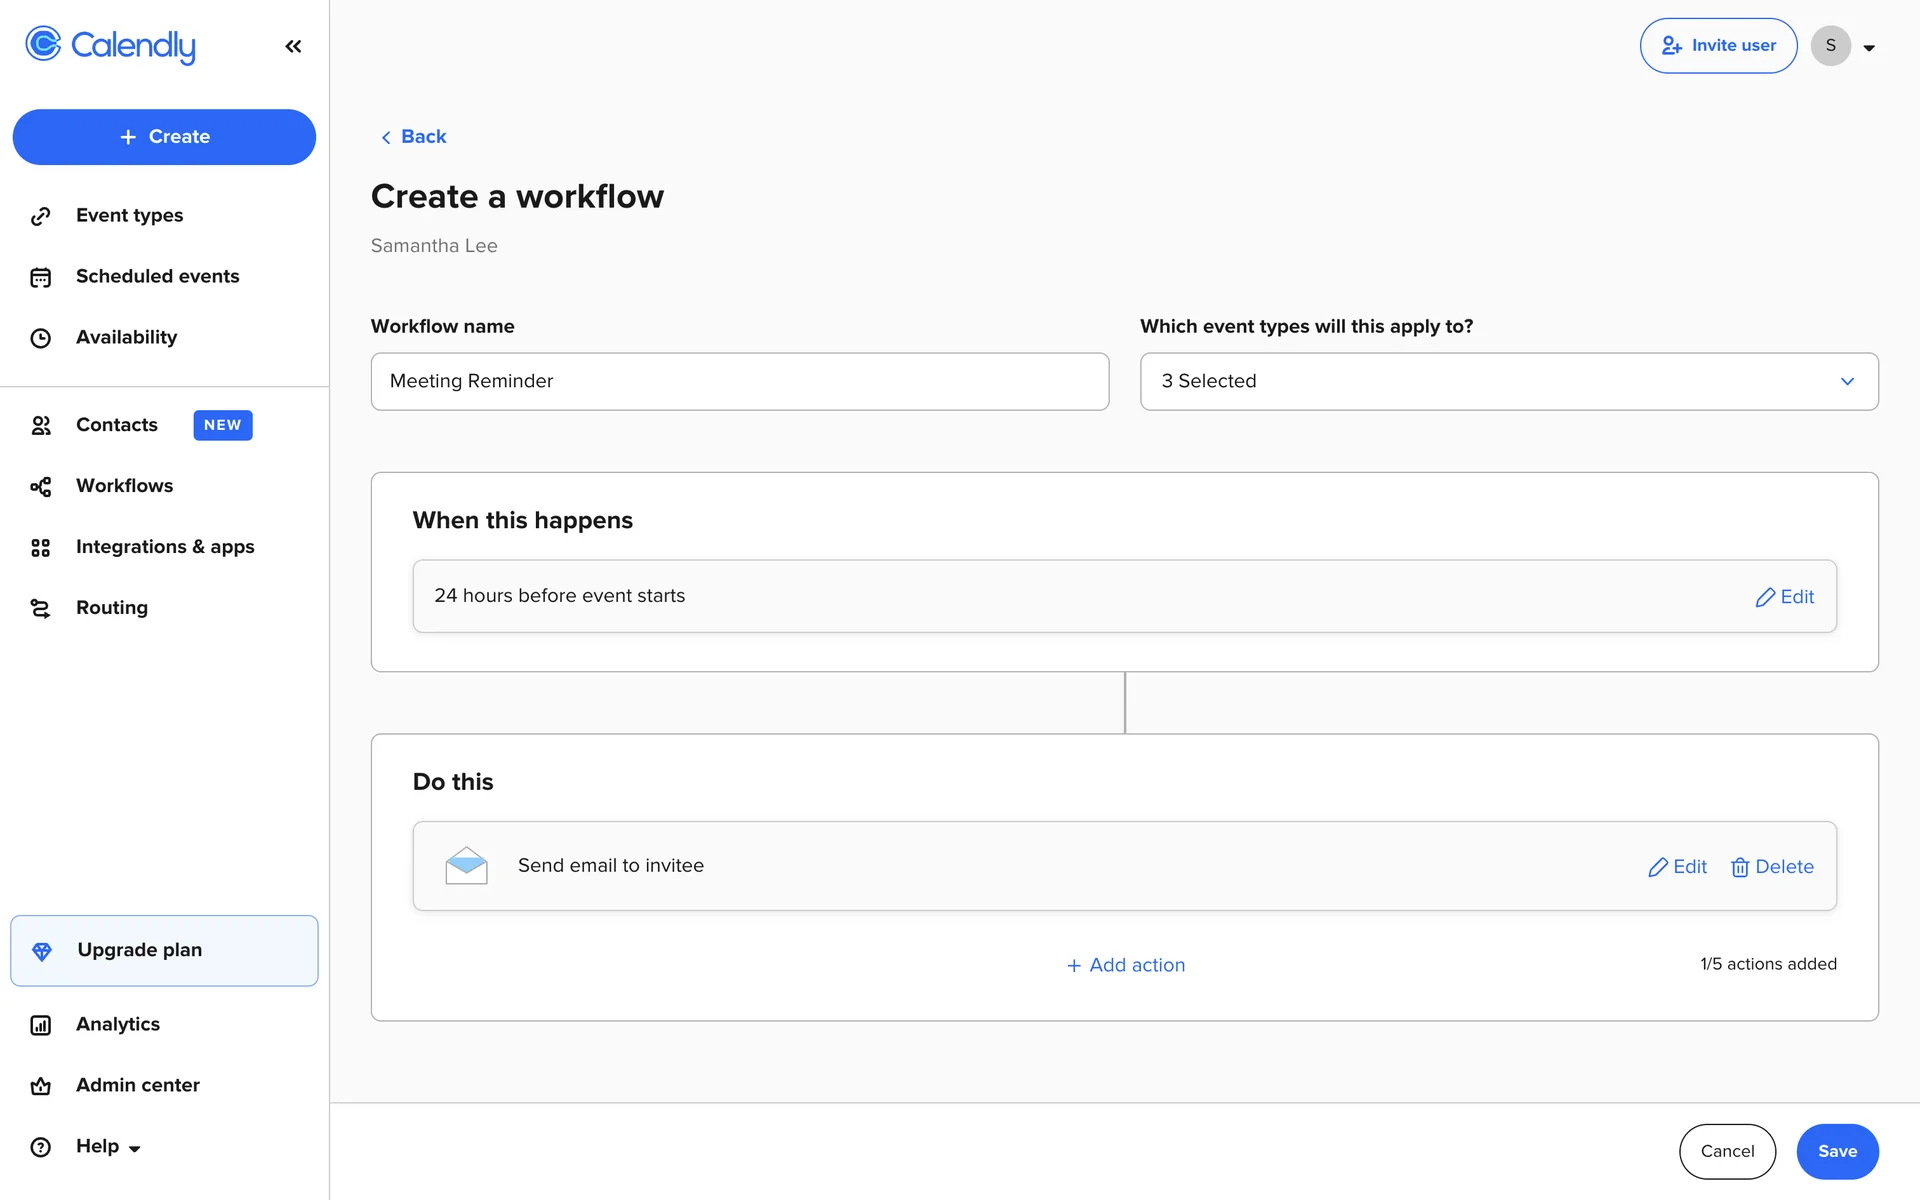This screenshot has height=1200, width=1920.
Task: Click the Scheduled events calendar icon
Action: (41, 277)
